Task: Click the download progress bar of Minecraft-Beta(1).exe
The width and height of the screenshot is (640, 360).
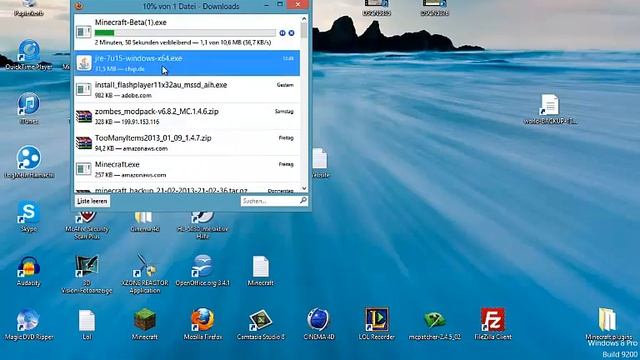Action: (x=185, y=33)
